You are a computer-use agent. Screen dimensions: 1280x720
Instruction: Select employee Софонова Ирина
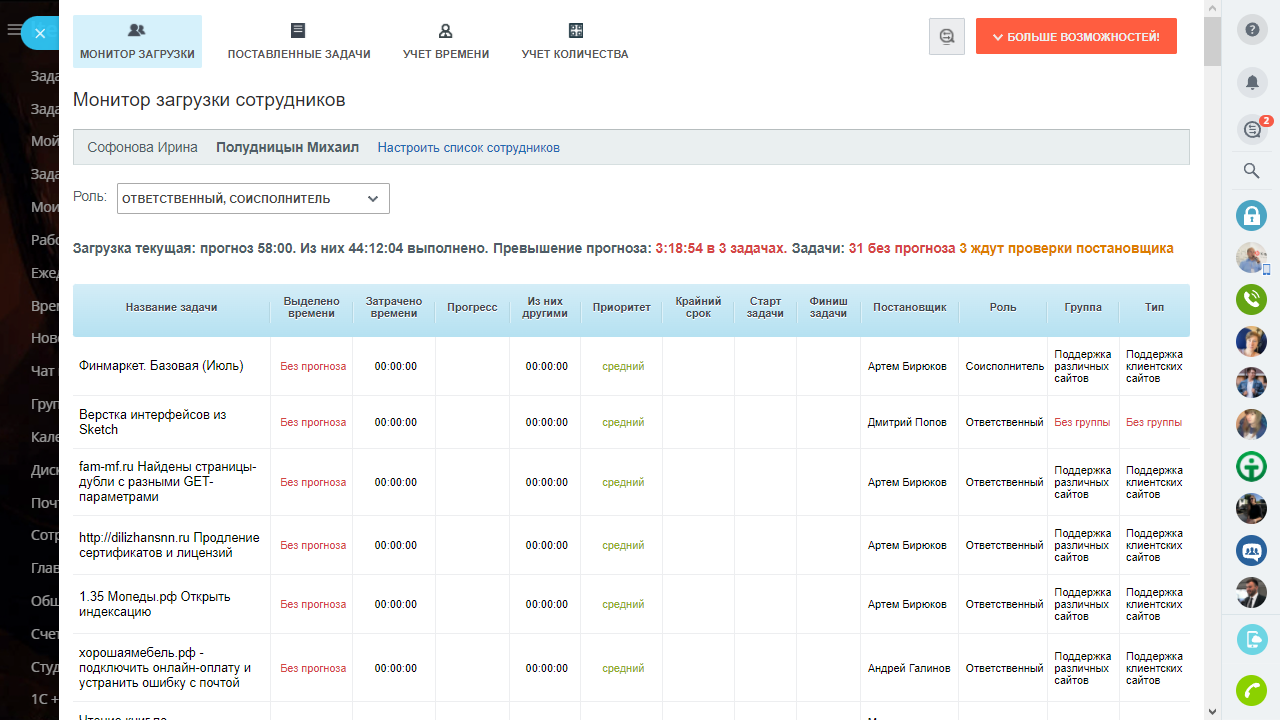(142, 148)
